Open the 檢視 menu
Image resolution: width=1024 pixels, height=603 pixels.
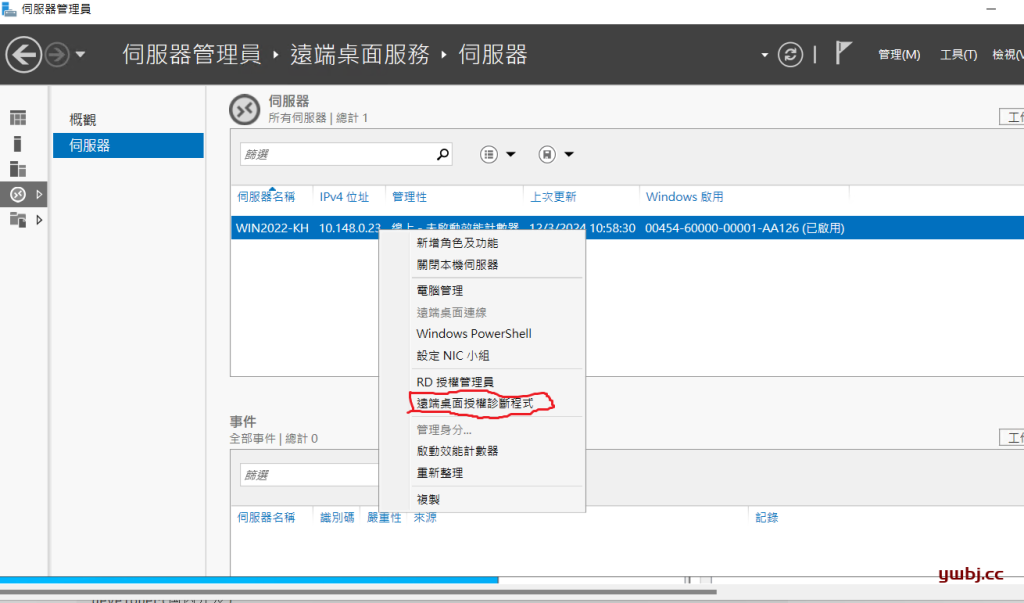(x=1008, y=55)
